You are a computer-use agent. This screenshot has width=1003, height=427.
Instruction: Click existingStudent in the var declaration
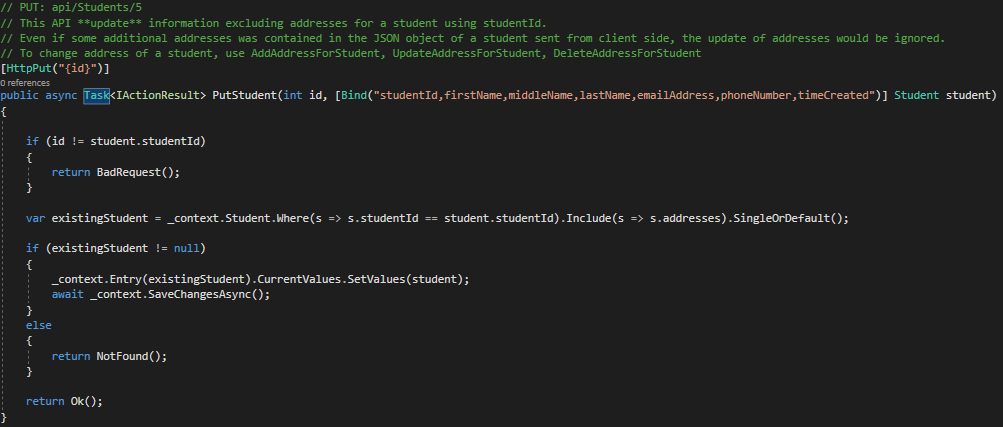pos(100,218)
